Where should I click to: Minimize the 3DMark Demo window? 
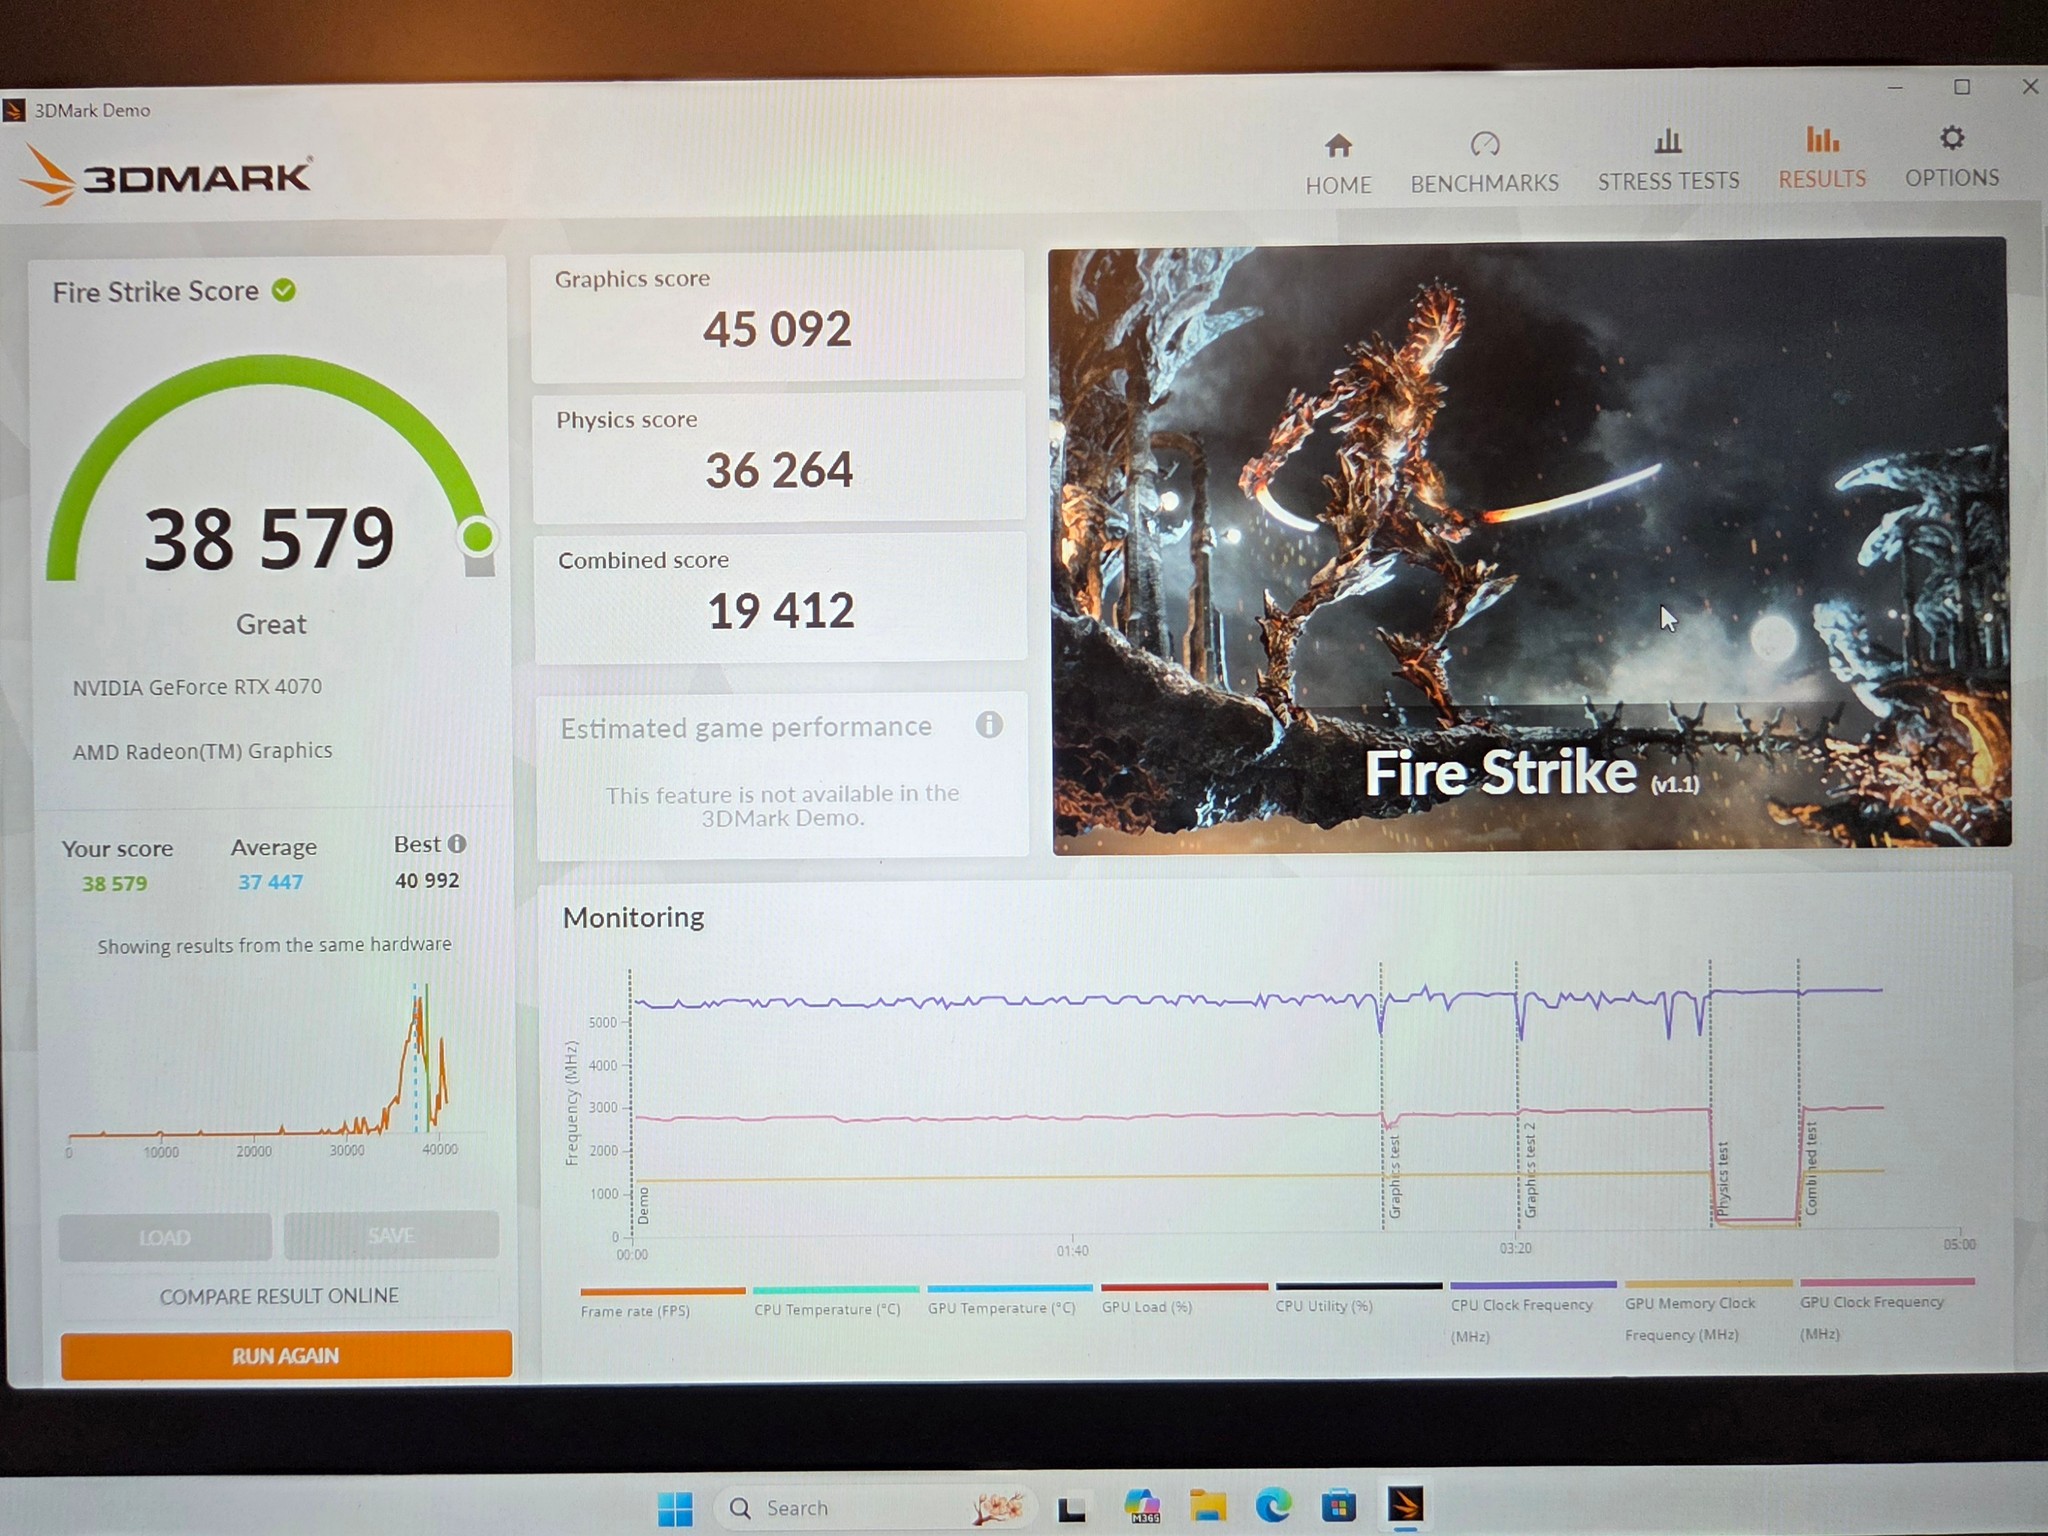(1895, 88)
